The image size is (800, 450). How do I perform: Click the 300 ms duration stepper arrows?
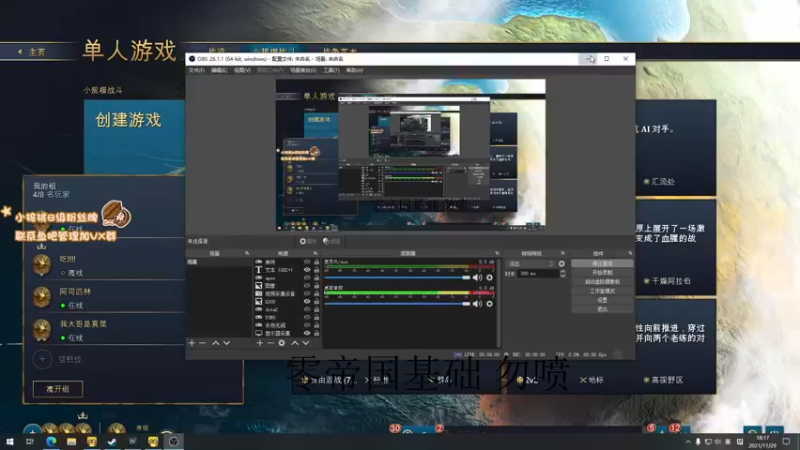click(x=562, y=274)
